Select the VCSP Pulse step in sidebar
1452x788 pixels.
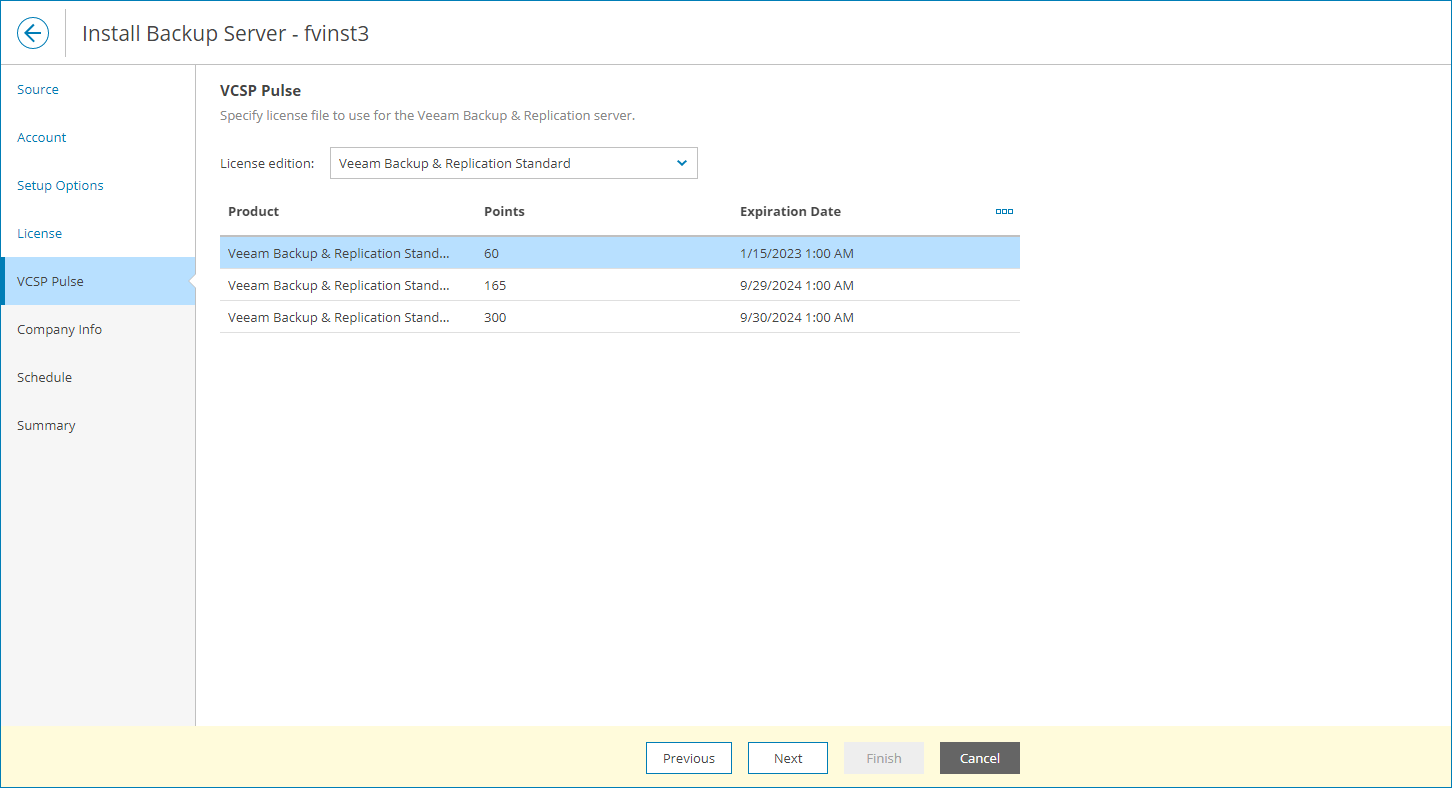[50, 281]
